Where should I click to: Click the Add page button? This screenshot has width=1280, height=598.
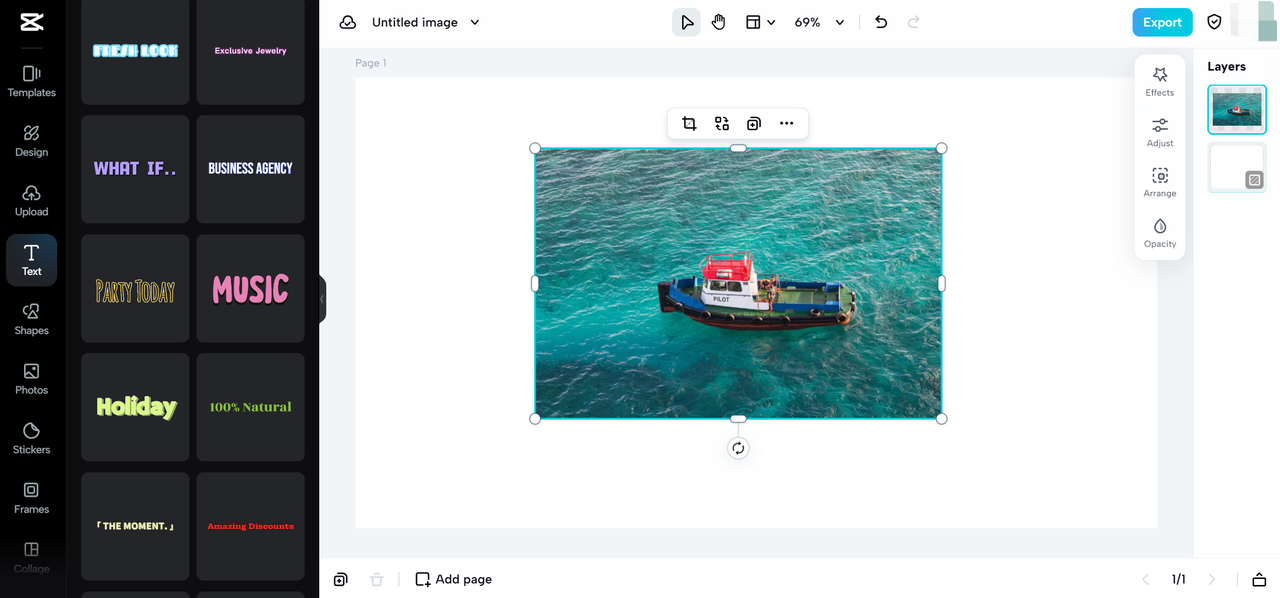click(454, 579)
